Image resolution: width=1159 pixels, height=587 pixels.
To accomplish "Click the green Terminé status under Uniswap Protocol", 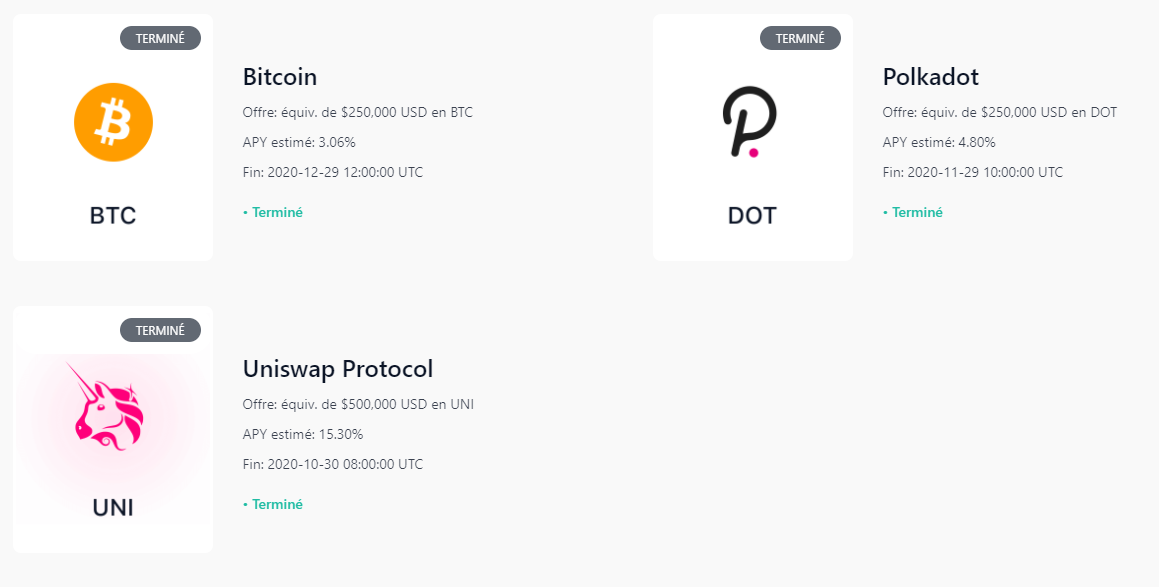I will coord(273,504).
